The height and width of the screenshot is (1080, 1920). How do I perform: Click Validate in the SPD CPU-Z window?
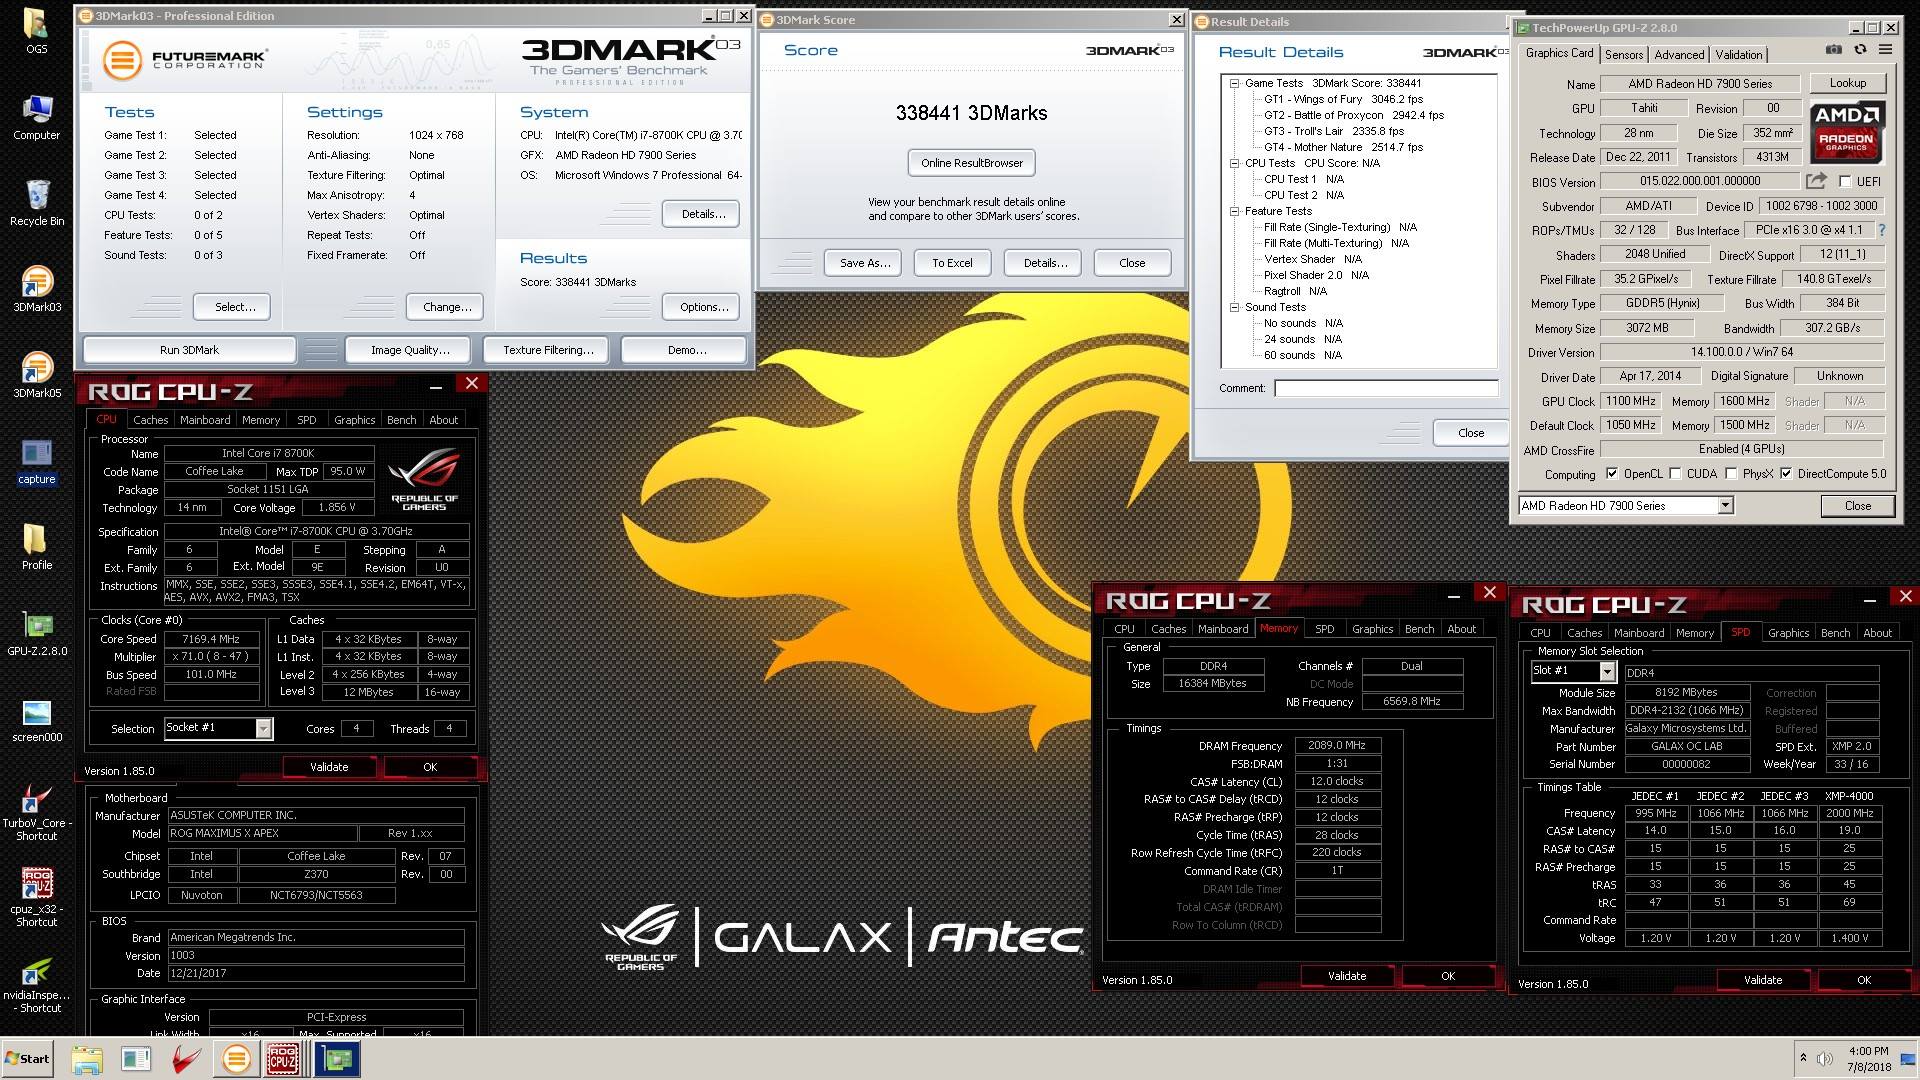1763,980
